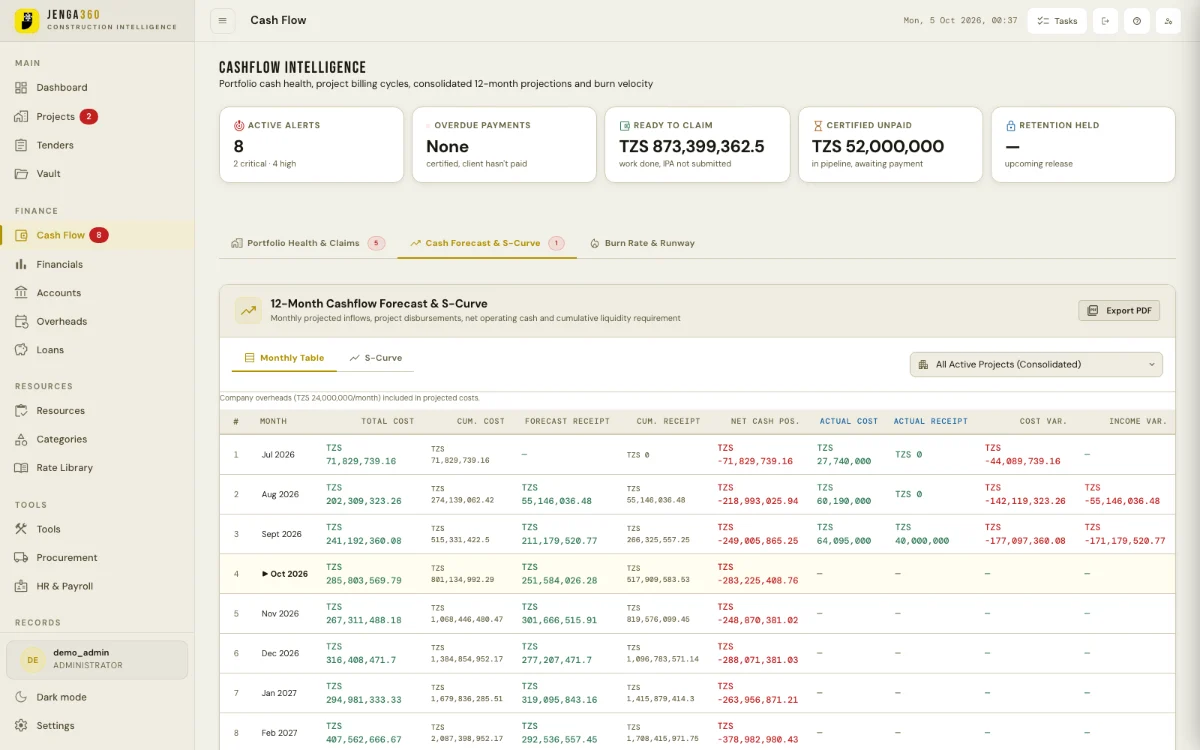The height and width of the screenshot is (750, 1200).
Task: Click the Retention Held card
Action: pyautogui.click(x=1083, y=145)
